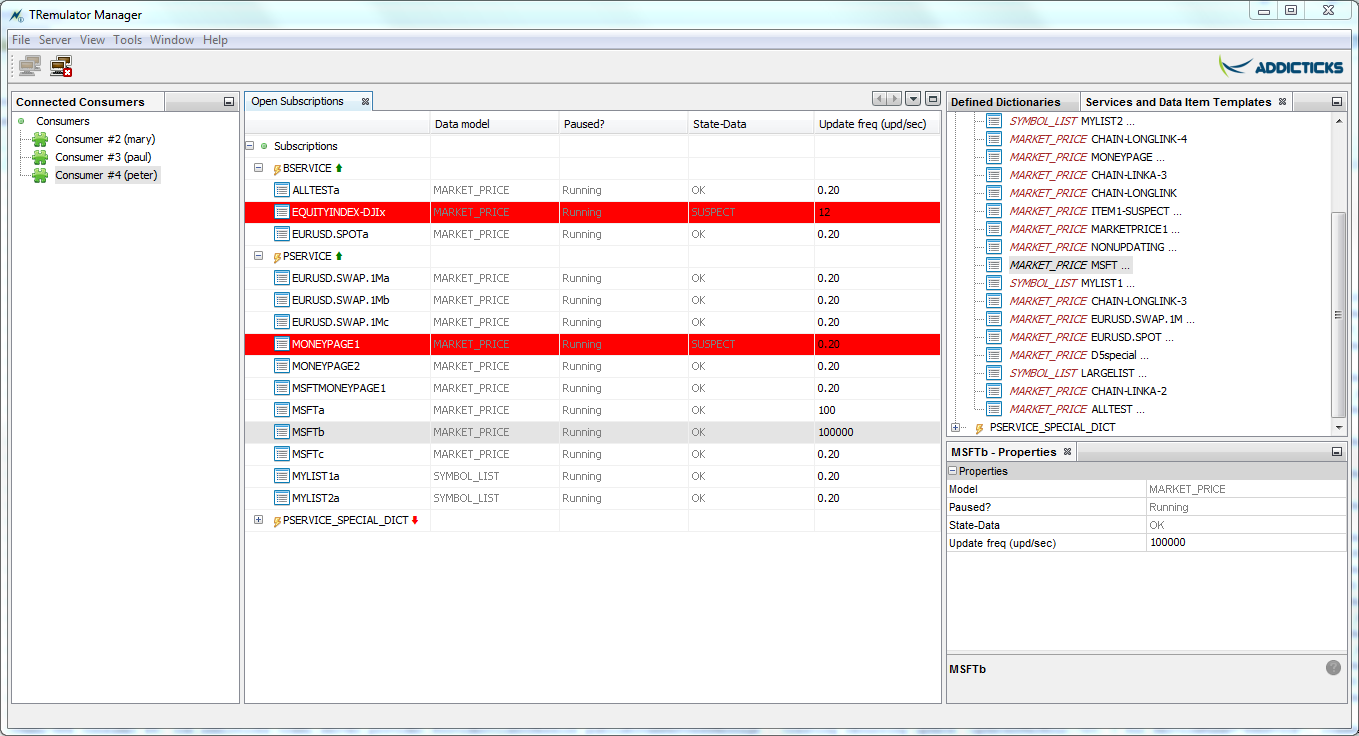Click the scroll tabs left arrow

[880, 98]
